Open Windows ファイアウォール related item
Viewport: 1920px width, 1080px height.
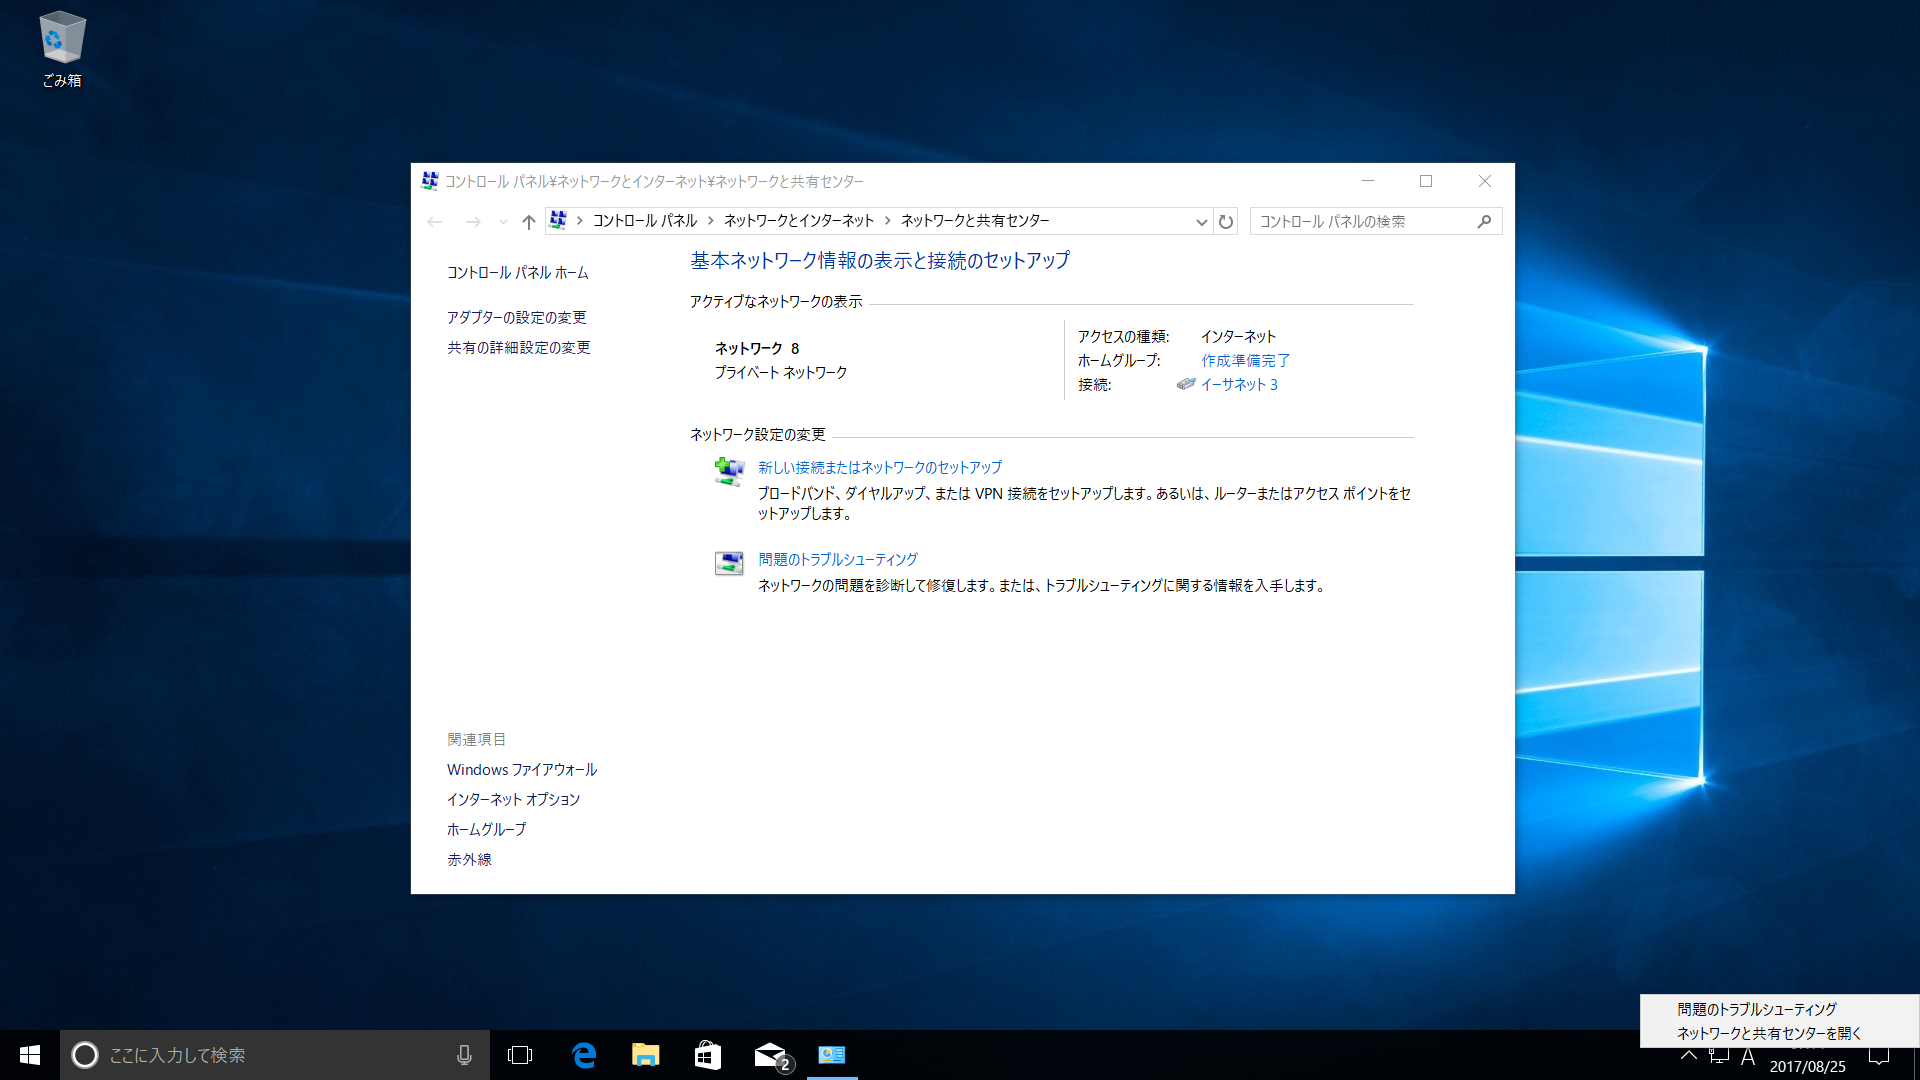pos(521,769)
